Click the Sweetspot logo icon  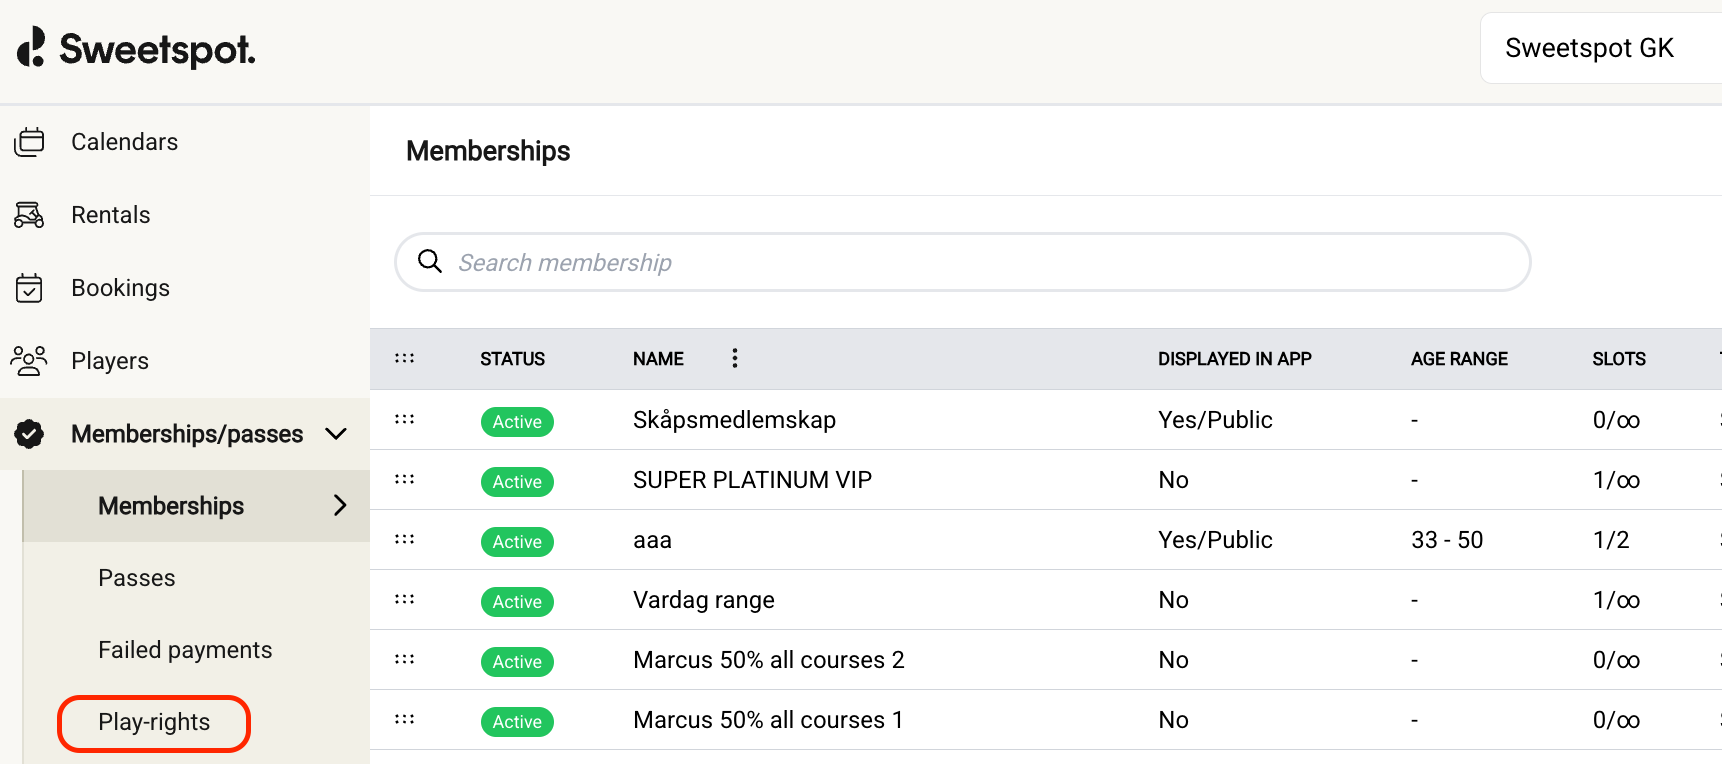(32, 47)
